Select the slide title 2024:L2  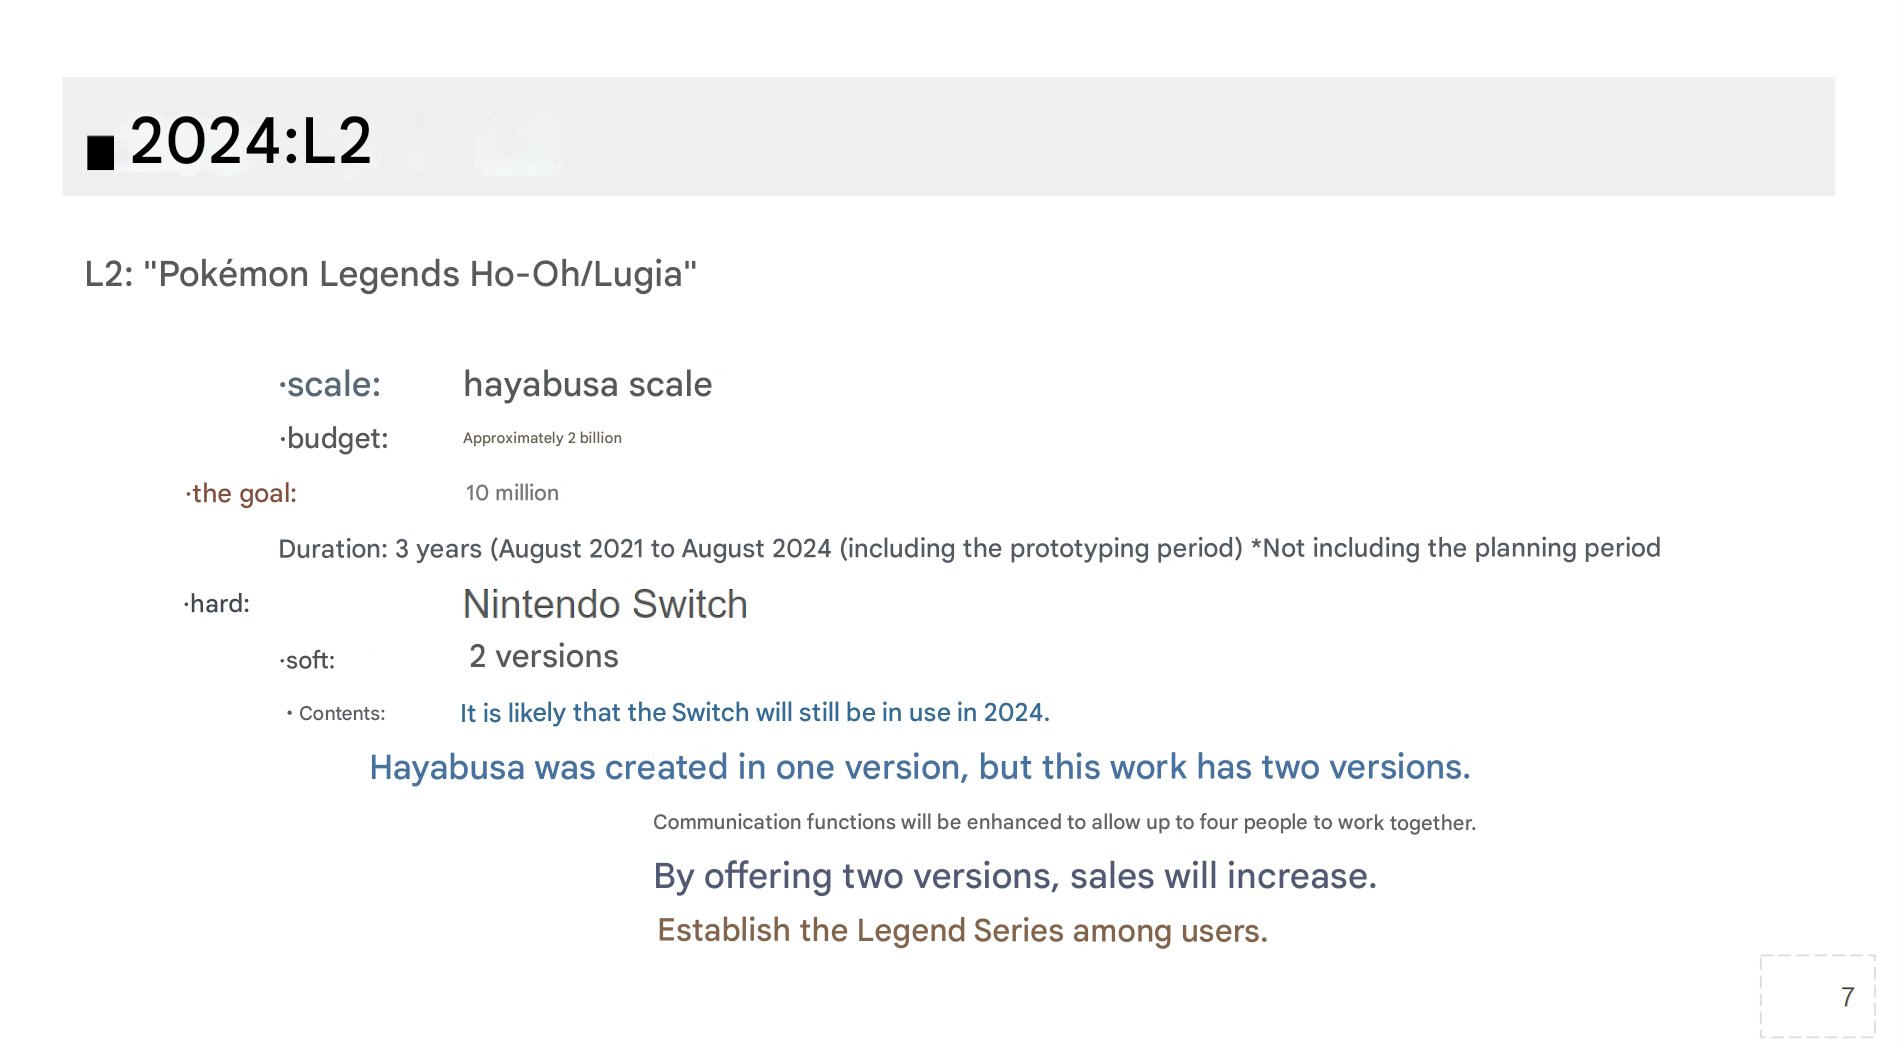(x=250, y=141)
